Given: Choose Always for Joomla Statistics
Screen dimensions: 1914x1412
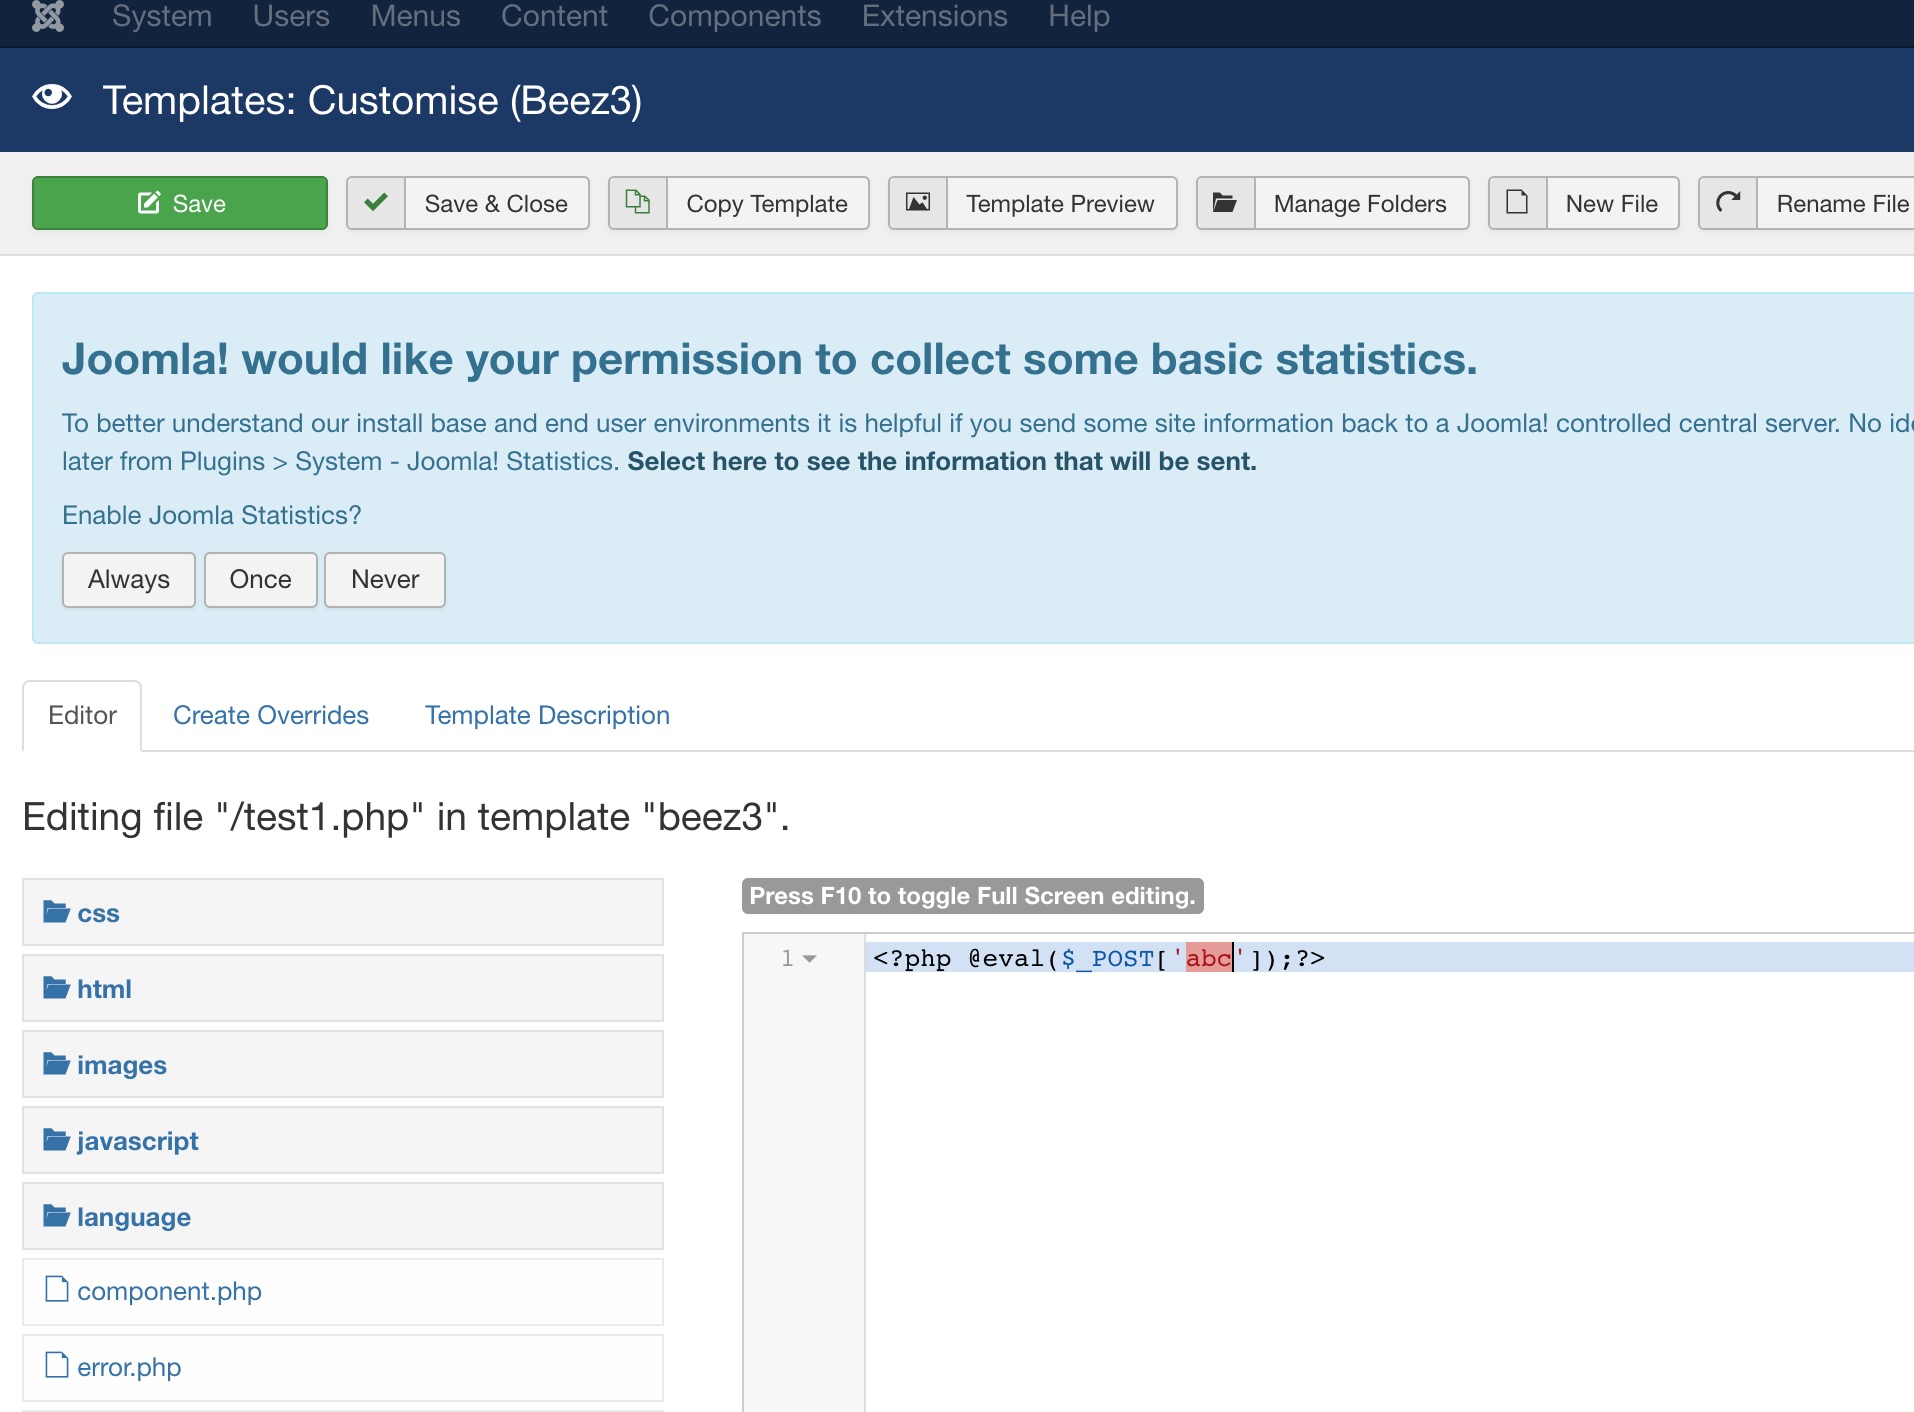Looking at the screenshot, I should [129, 580].
